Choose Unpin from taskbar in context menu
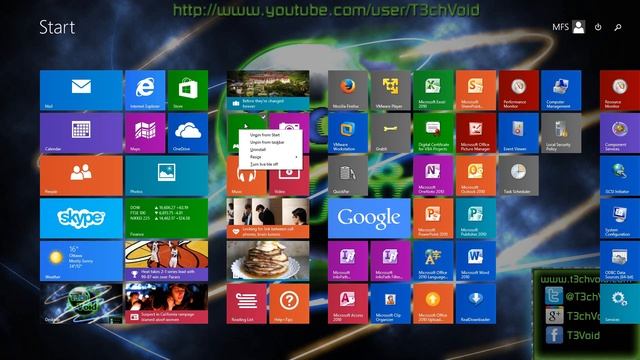The height and width of the screenshot is (360, 640). (267, 142)
